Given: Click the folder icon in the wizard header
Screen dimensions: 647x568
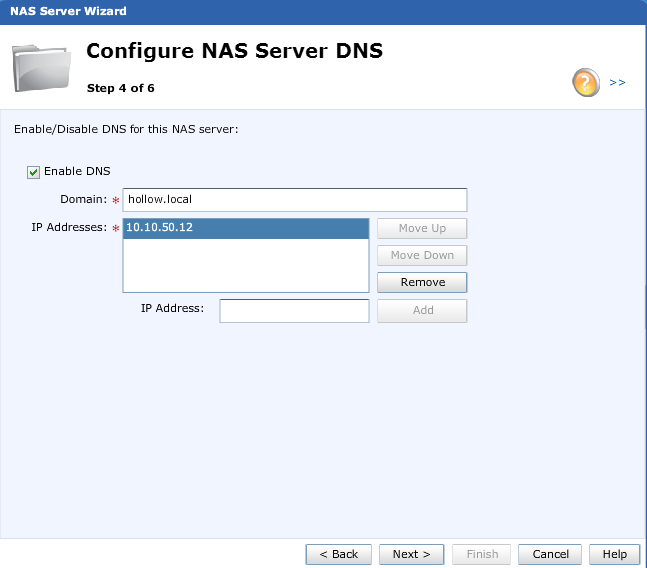Looking at the screenshot, I should pos(42,66).
